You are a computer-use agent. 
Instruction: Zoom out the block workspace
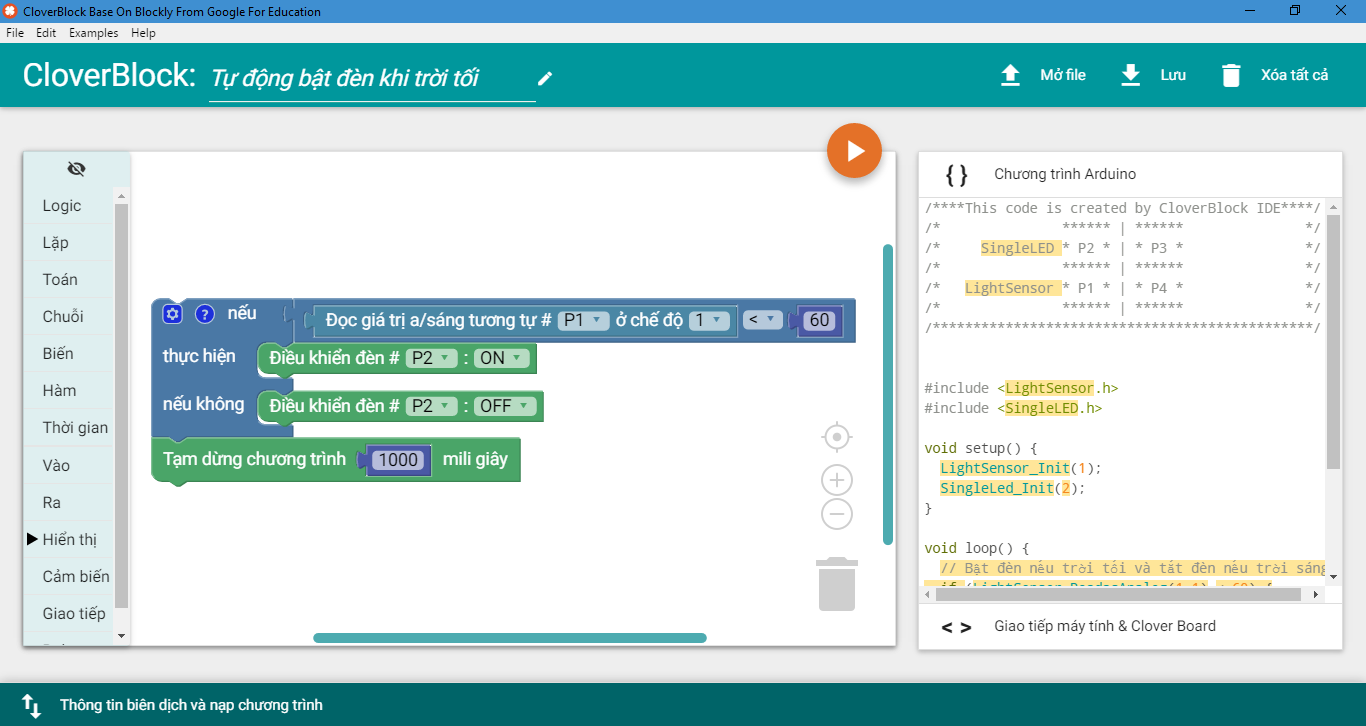coord(836,515)
